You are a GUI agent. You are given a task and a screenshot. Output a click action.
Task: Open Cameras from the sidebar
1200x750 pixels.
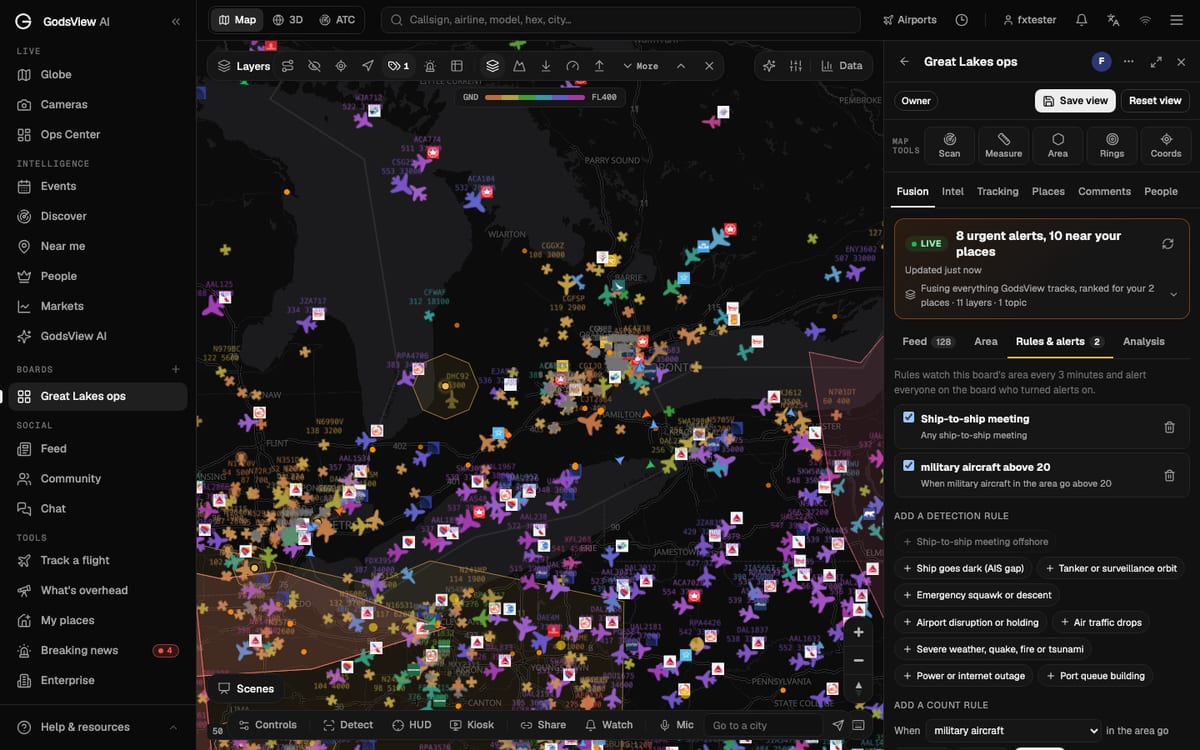pos(98,104)
